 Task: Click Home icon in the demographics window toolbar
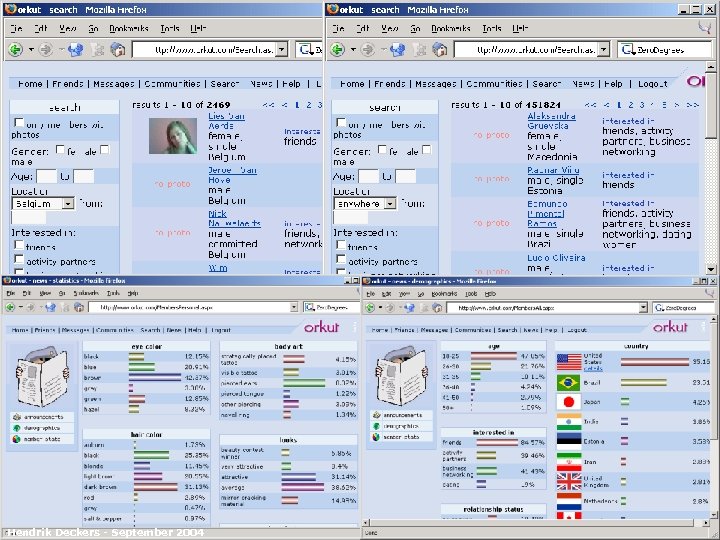(x=438, y=308)
